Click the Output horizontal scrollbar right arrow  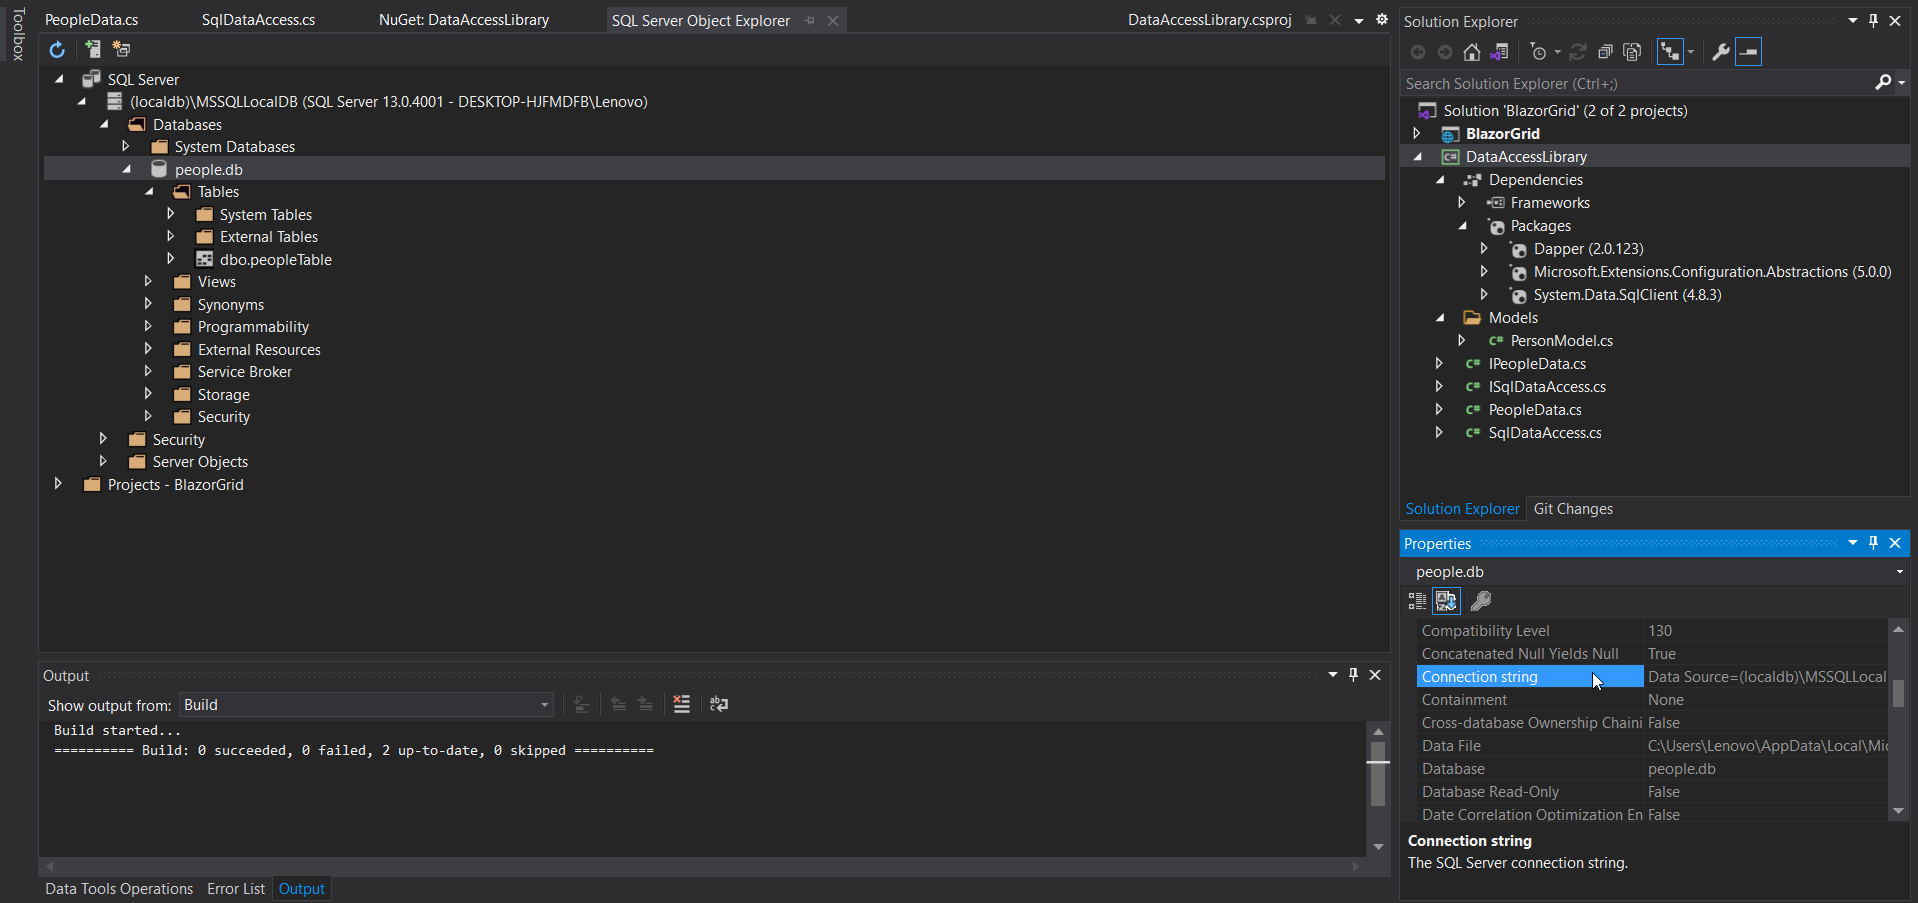click(1356, 866)
